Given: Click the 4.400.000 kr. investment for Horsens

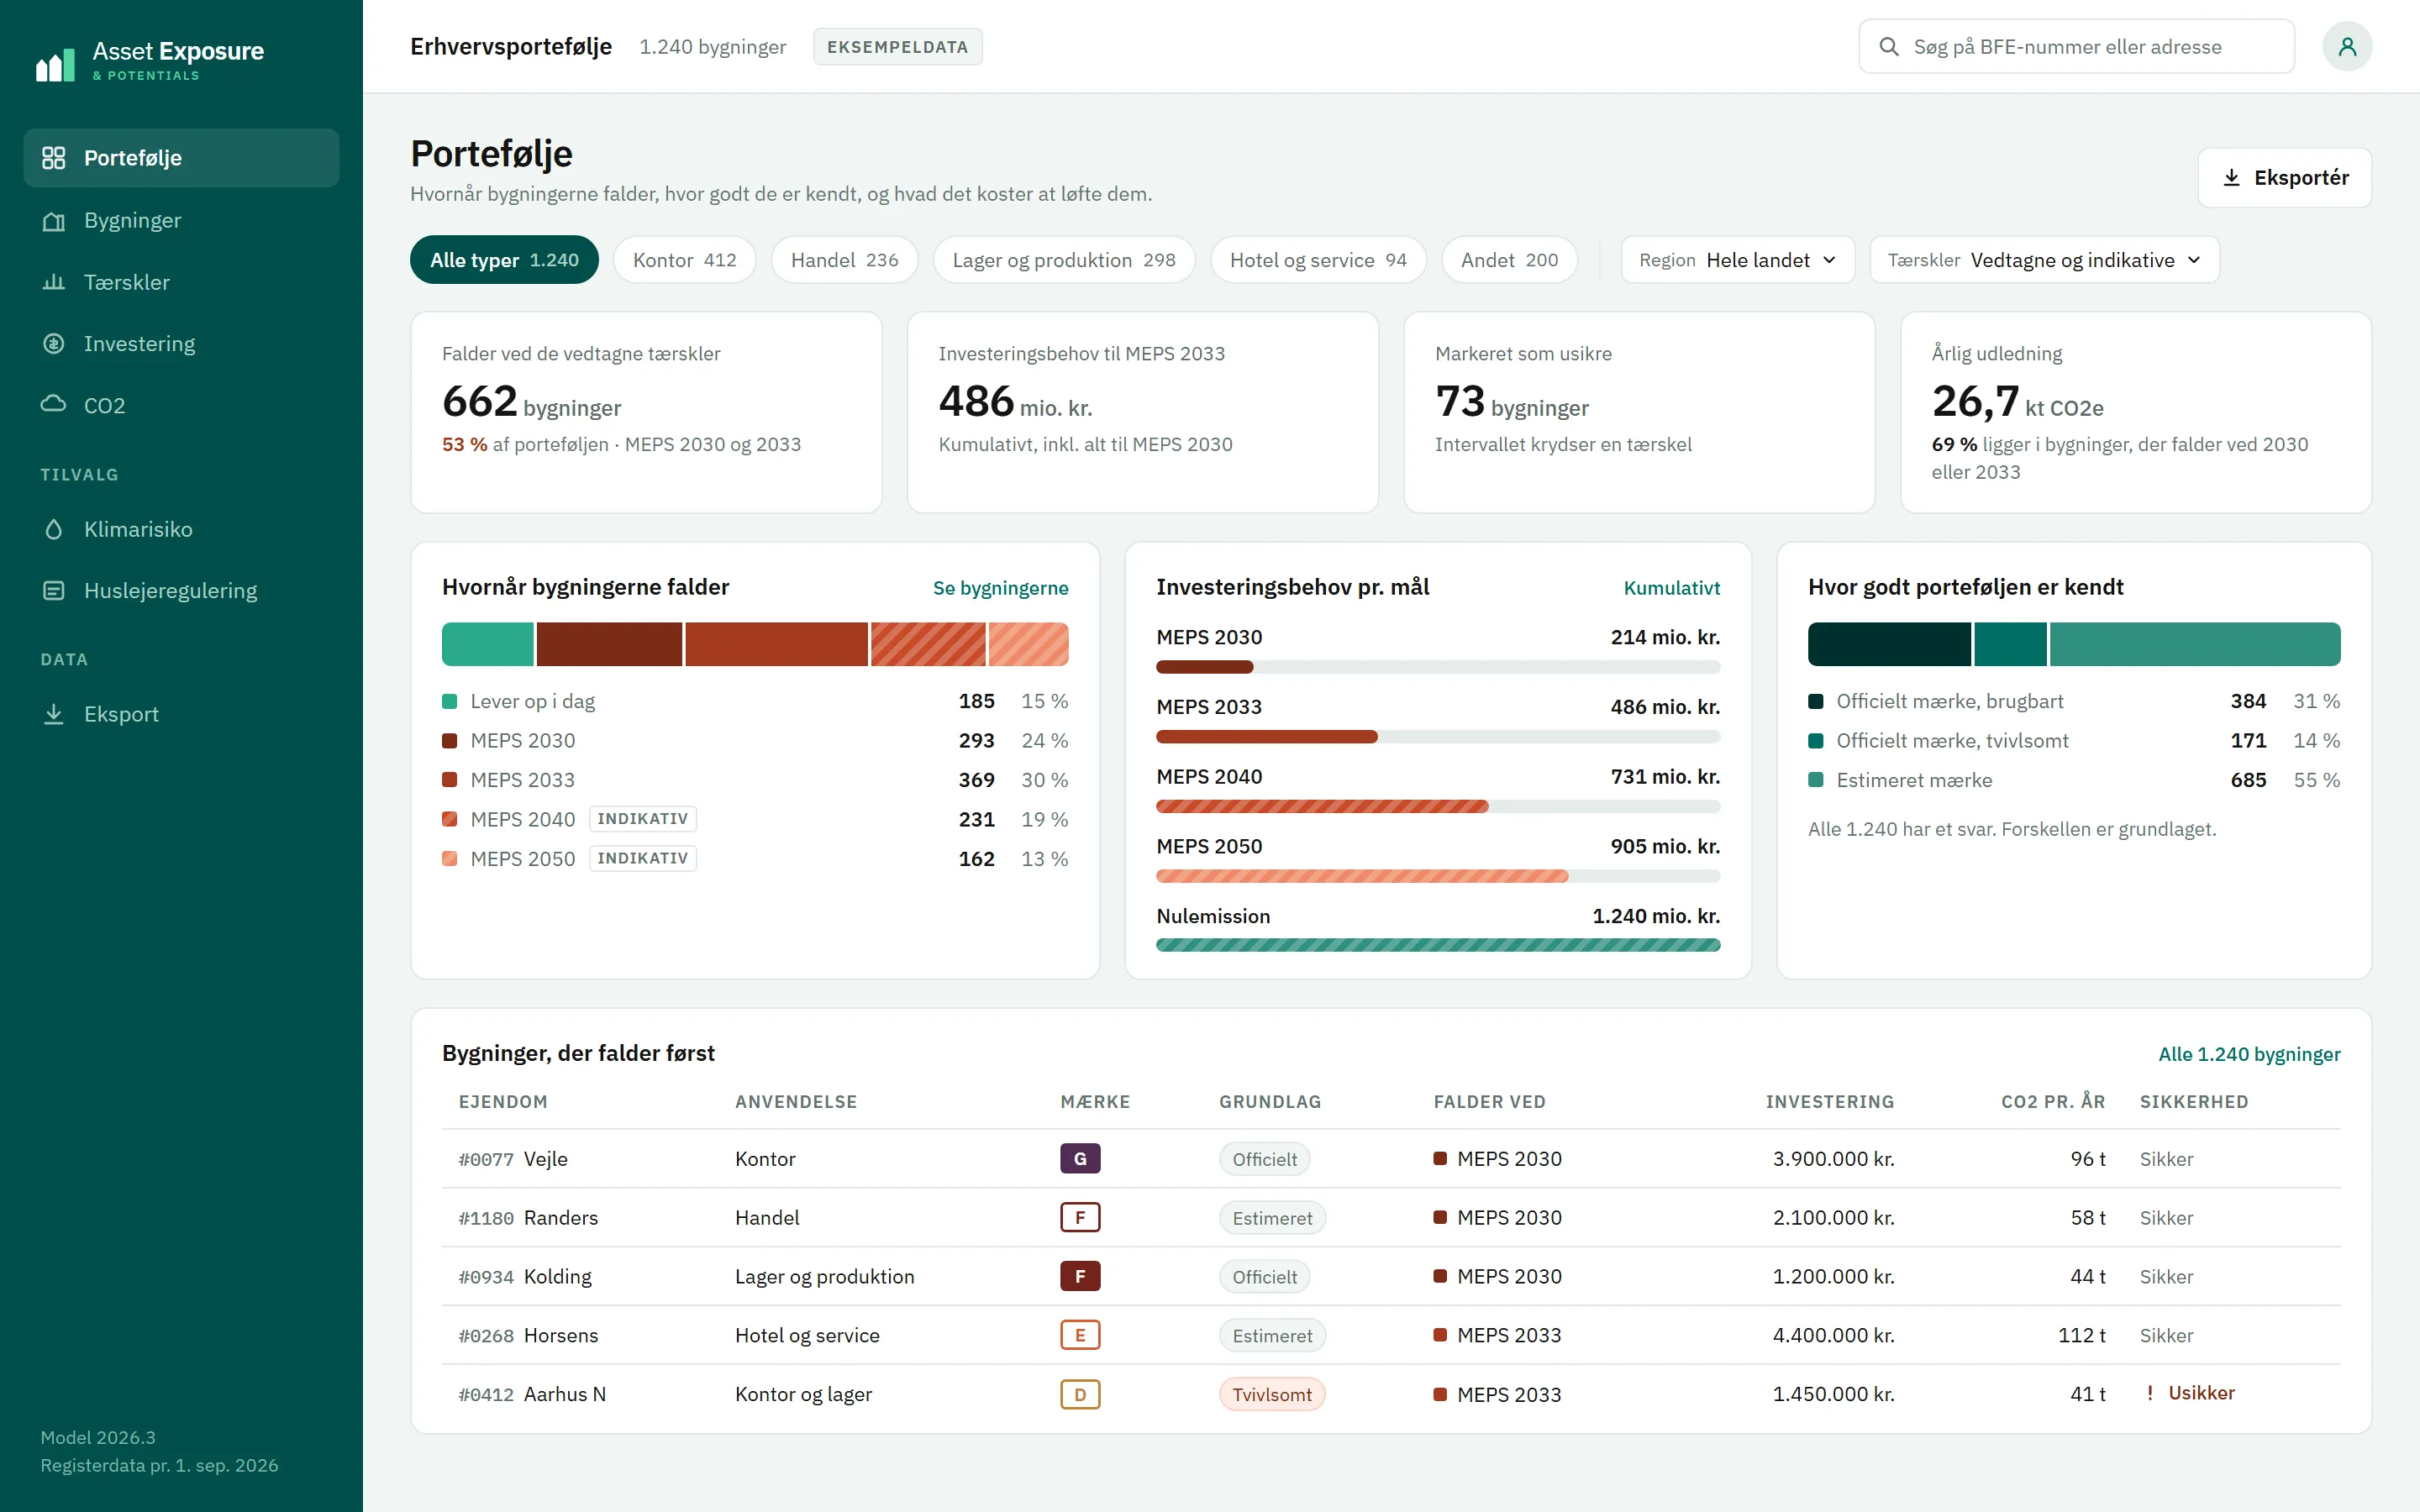Looking at the screenshot, I should (x=1833, y=1335).
